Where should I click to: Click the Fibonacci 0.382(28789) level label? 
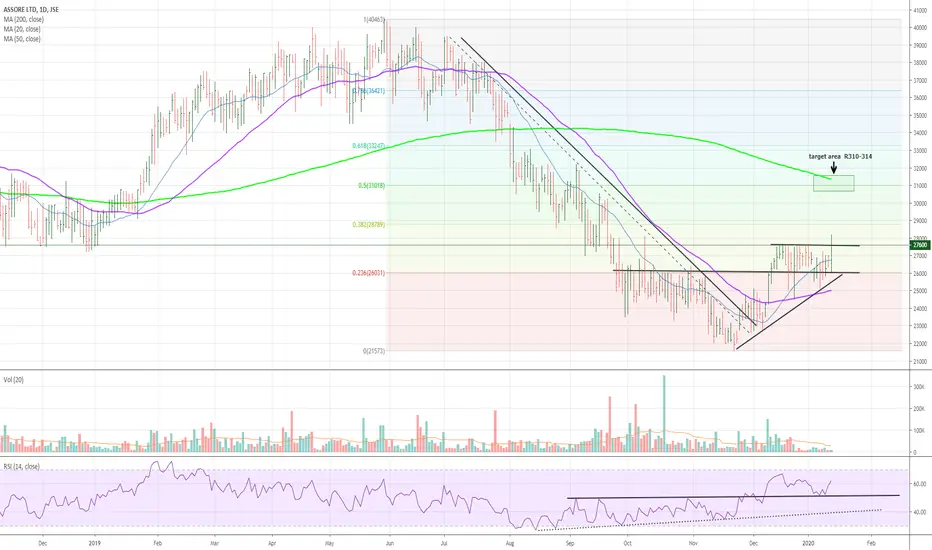pyautogui.click(x=369, y=225)
